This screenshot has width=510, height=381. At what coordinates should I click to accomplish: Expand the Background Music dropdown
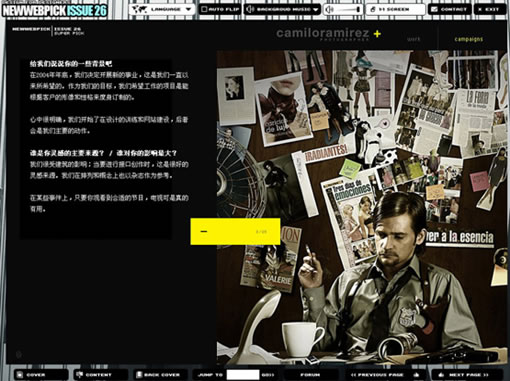click(283, 9)
